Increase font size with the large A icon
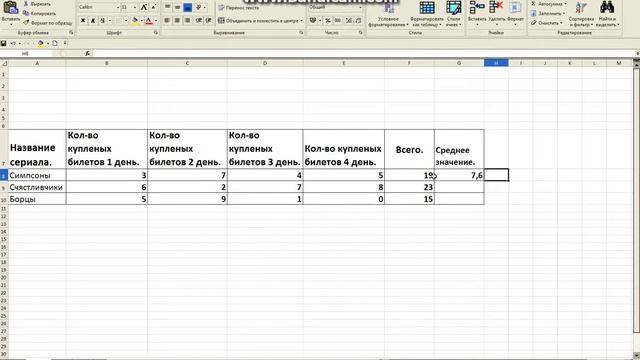 tap(144, 7)
